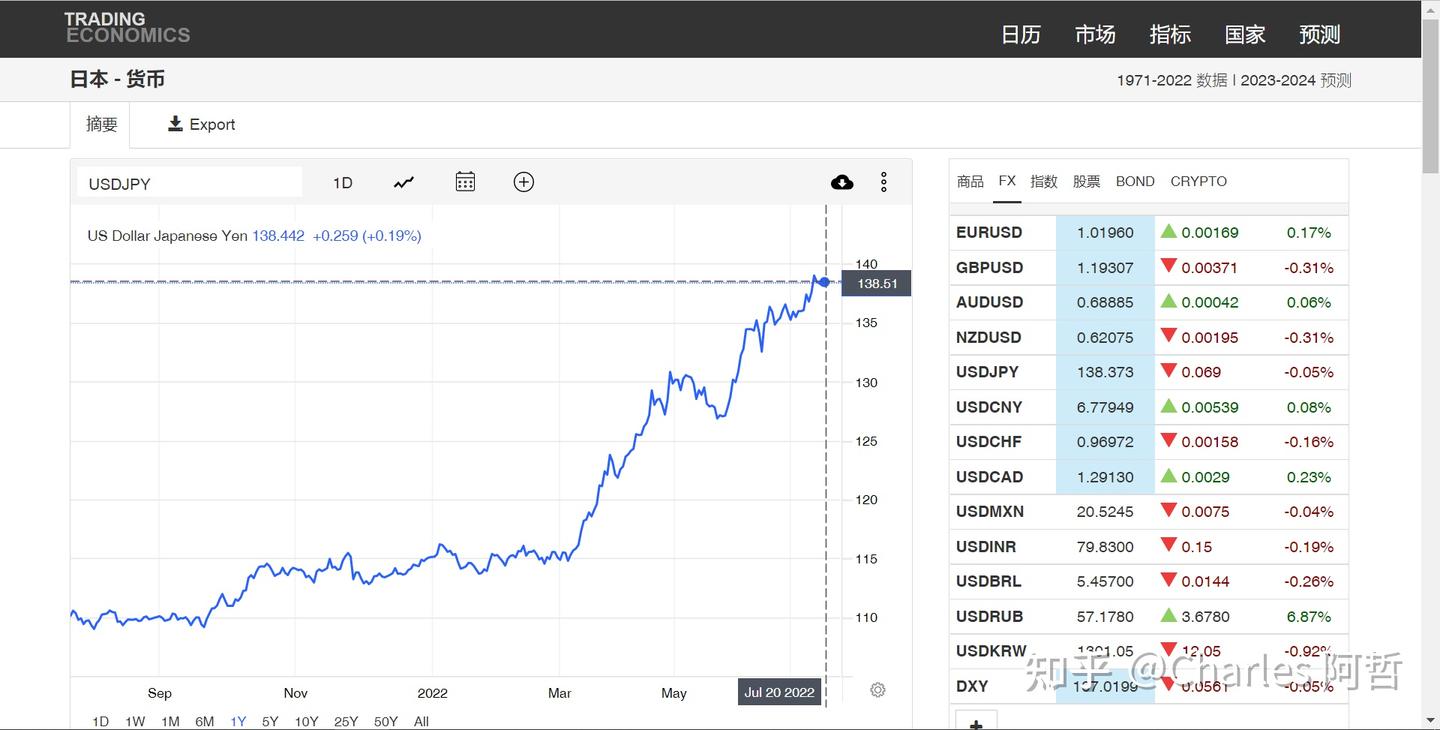The width and height of the screenshot is (1440, 730).
Task: Open the chart type line icon
Action: pyautogui.click(x=404, y=182)
